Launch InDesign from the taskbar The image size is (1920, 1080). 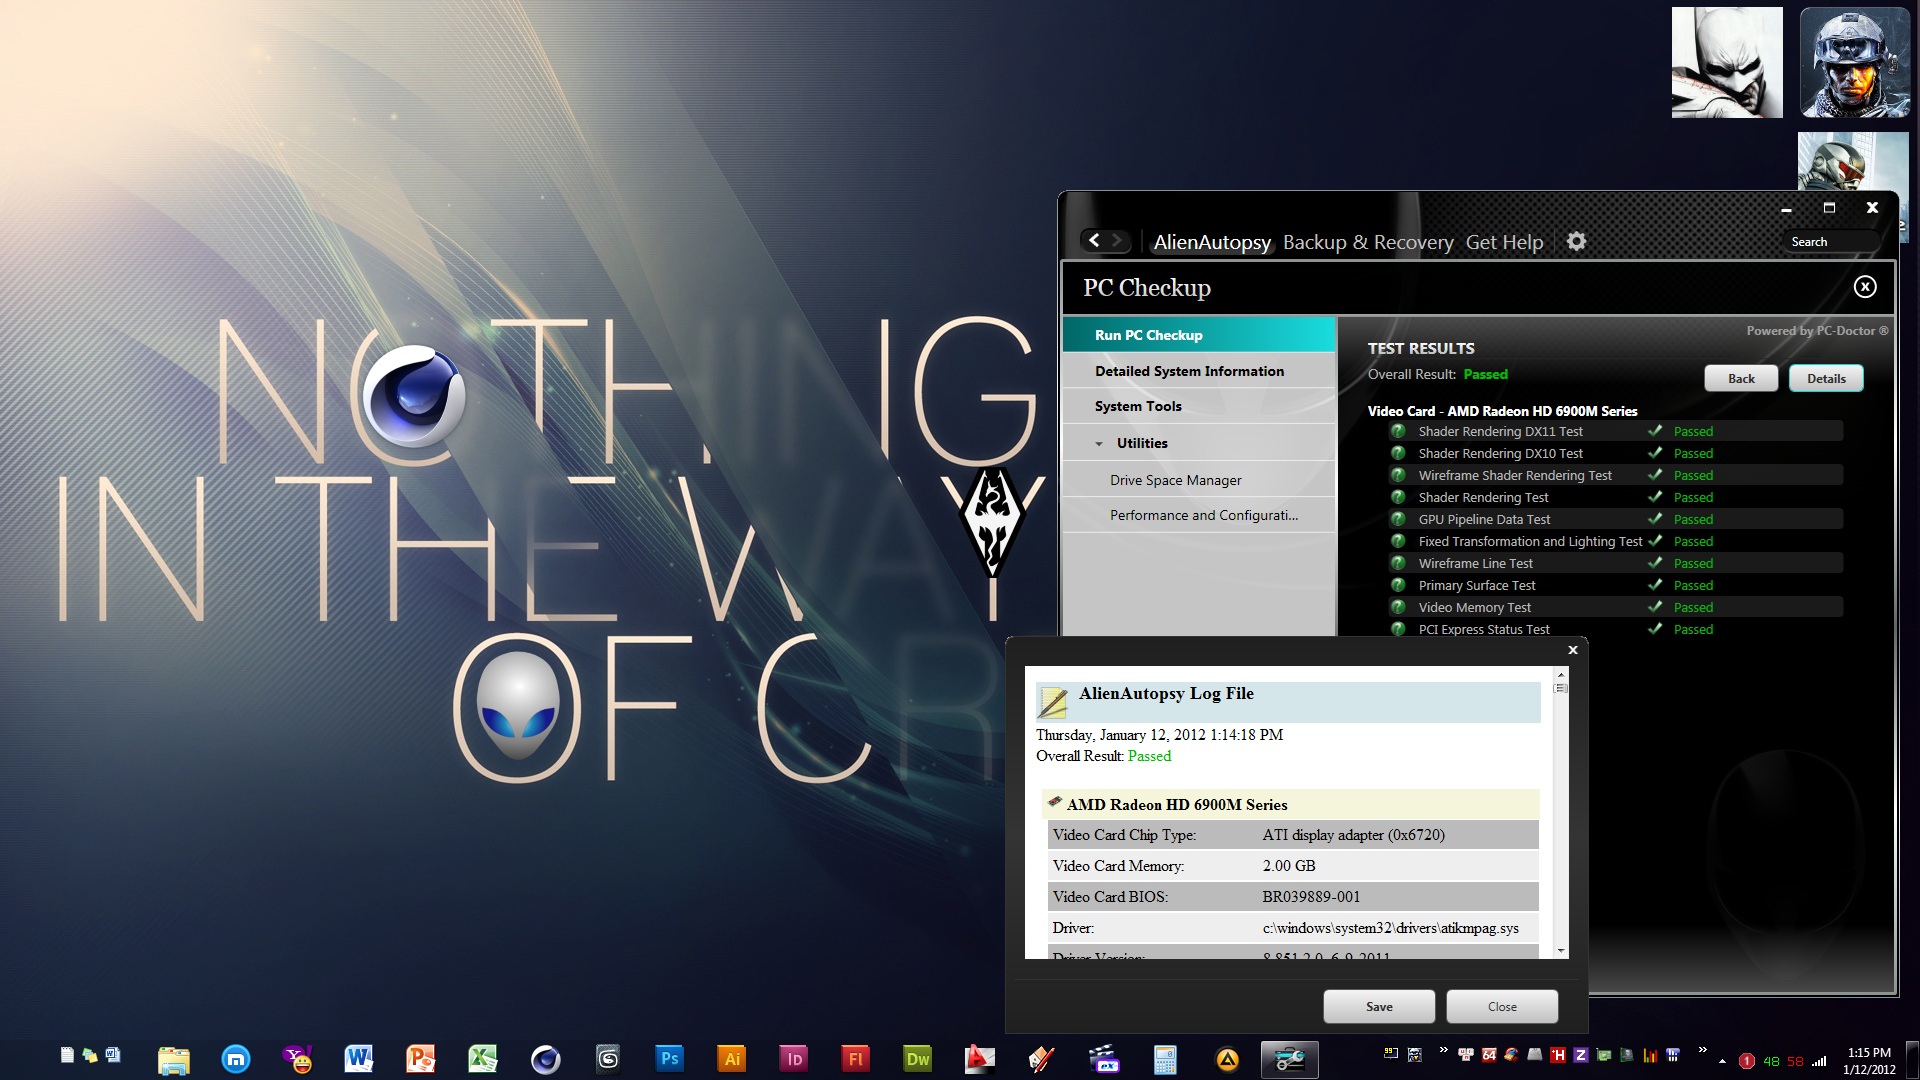(793, 1059)
